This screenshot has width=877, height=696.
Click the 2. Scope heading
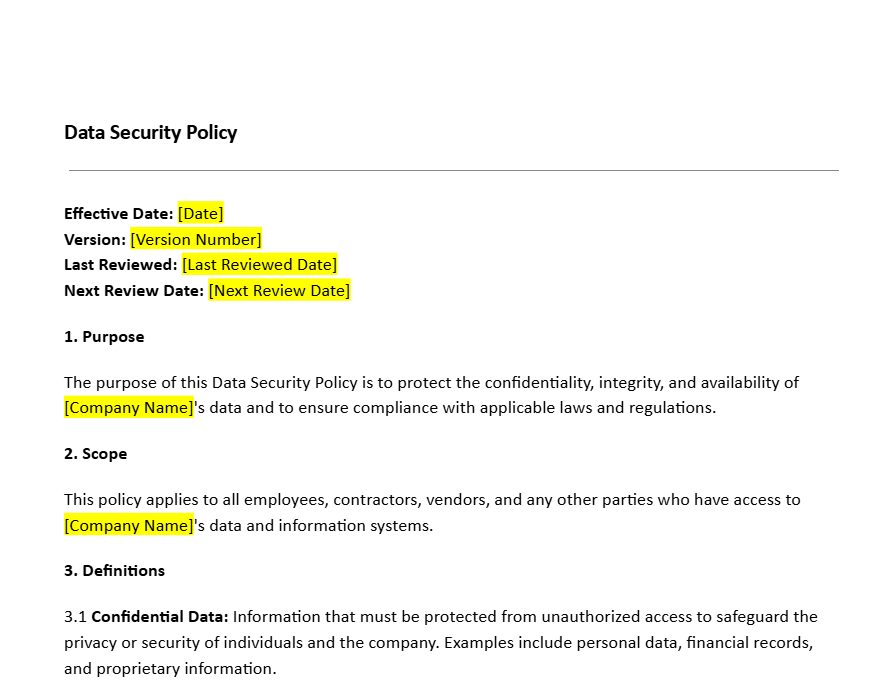pos(96,454)
